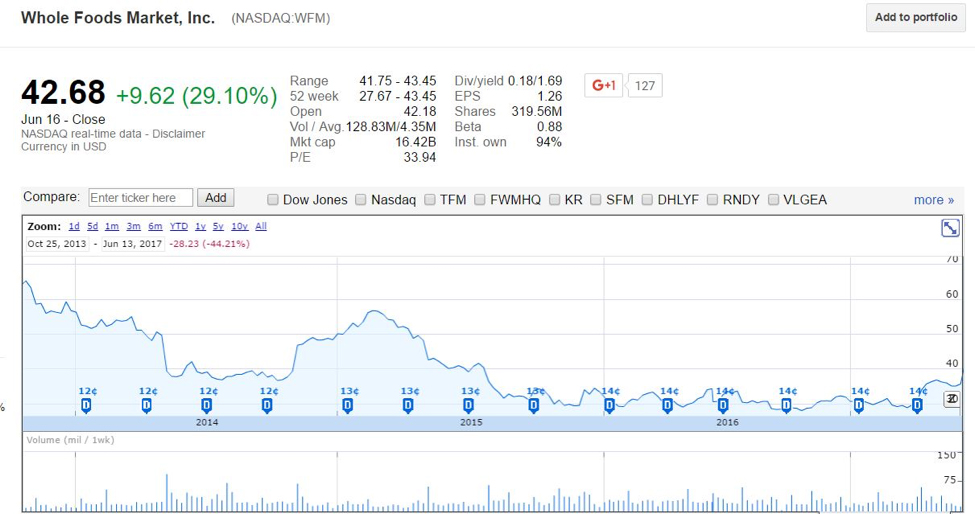The image size is (975, 514).
Task: Select the 5d zoom range
Action: click(x=93, y=226)
